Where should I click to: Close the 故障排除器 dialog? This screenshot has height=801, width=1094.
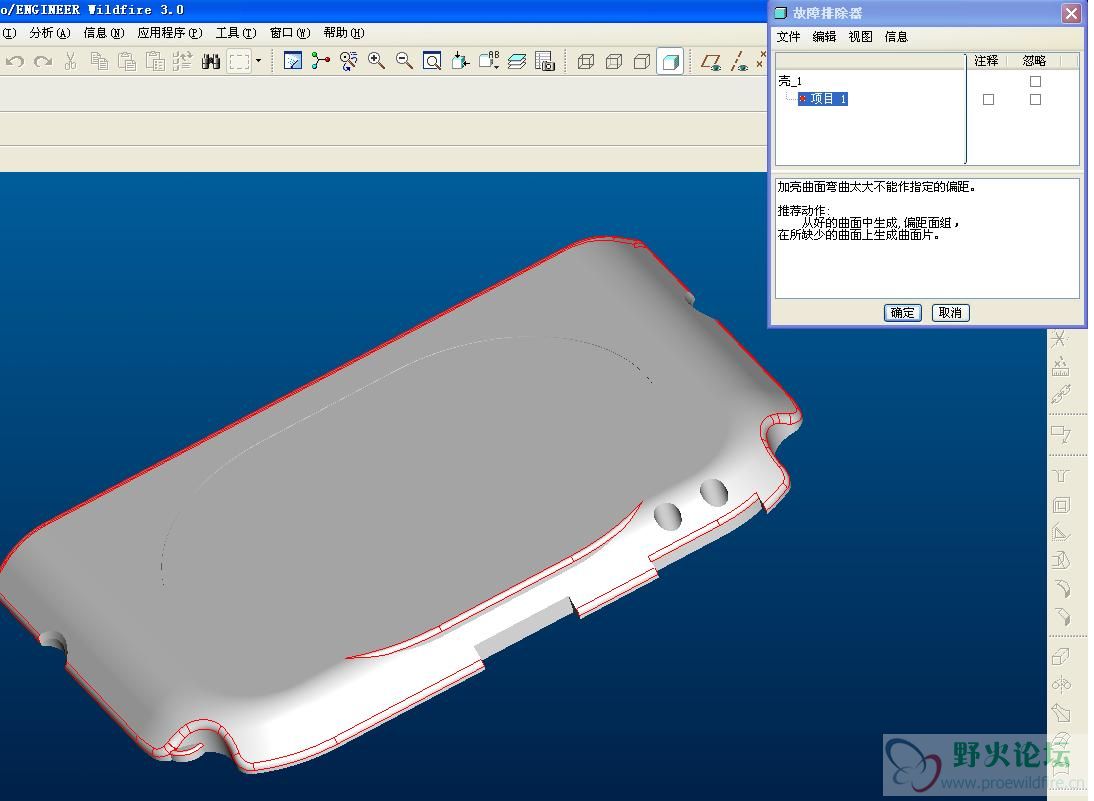click(1071, 13)
